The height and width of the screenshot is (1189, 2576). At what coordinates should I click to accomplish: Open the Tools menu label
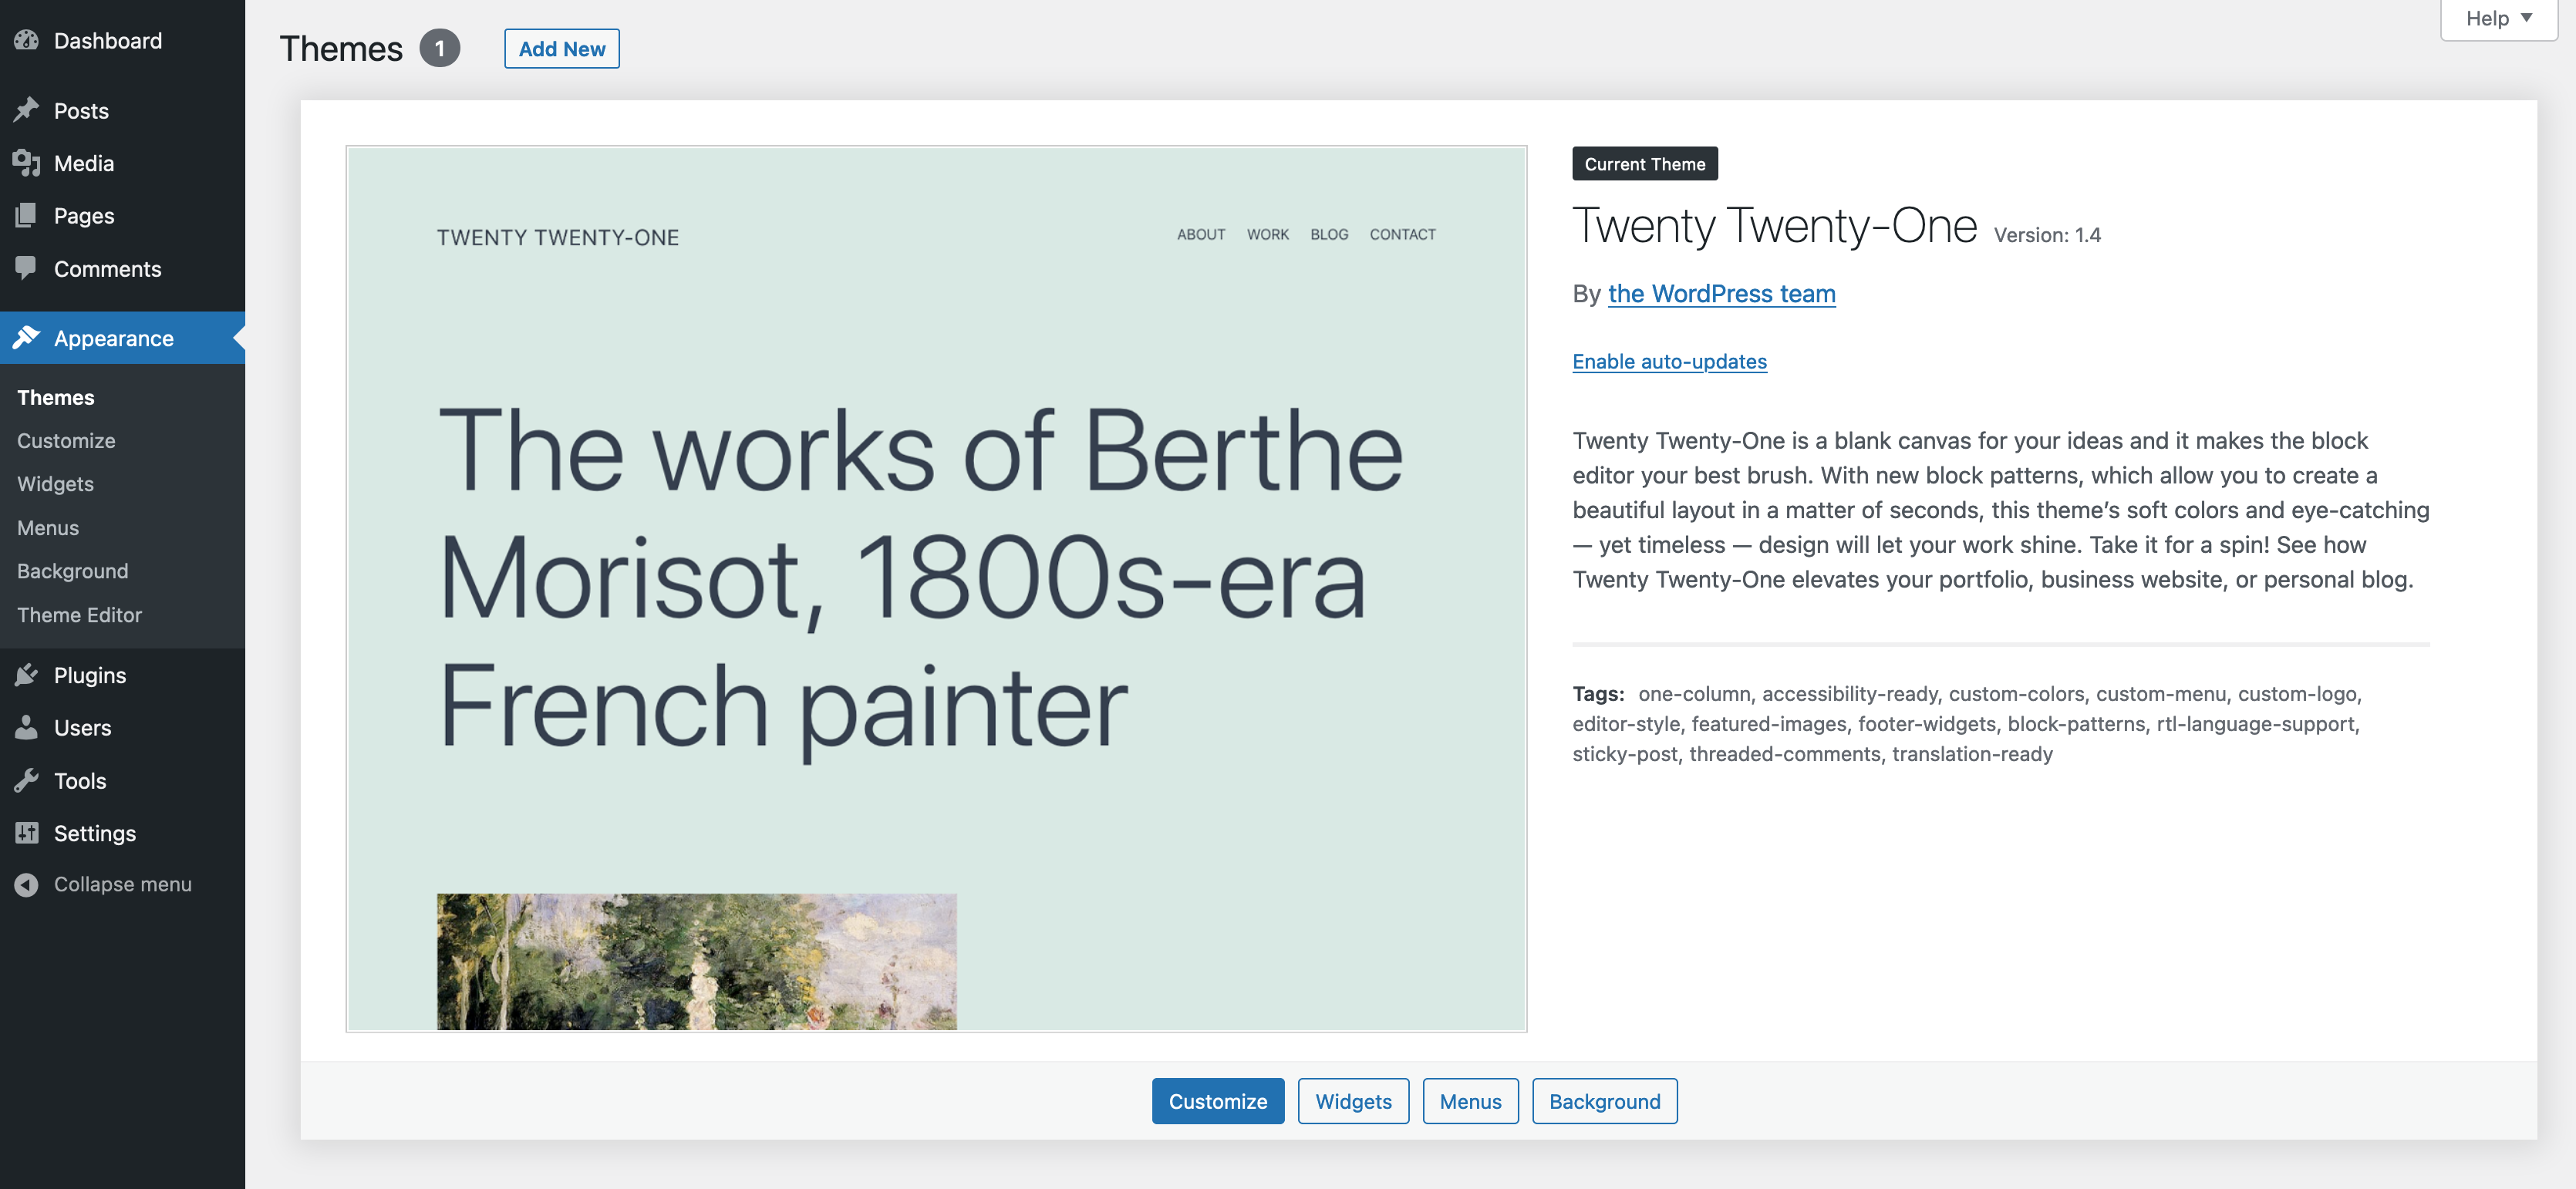coord(80,781)
